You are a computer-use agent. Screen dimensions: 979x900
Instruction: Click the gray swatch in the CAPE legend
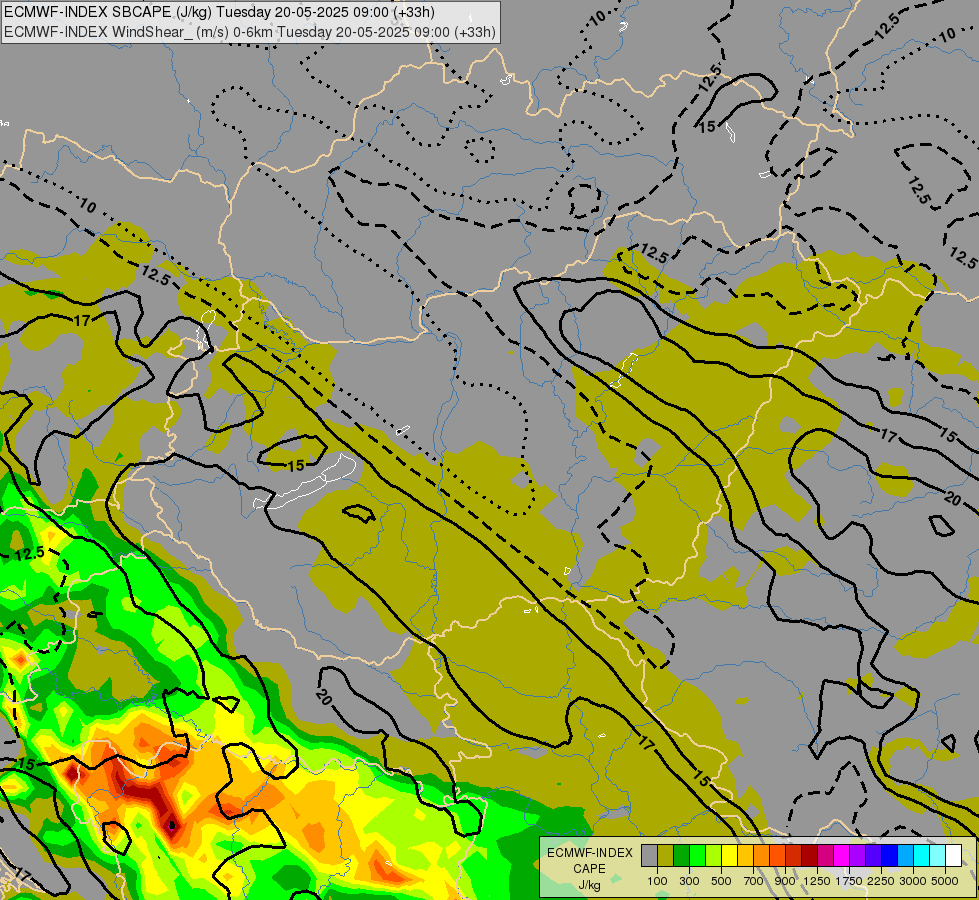(x=649, y=855)
